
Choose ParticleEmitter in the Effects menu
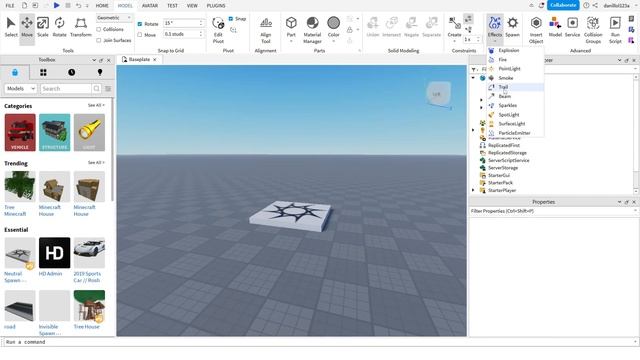[516, 133]
